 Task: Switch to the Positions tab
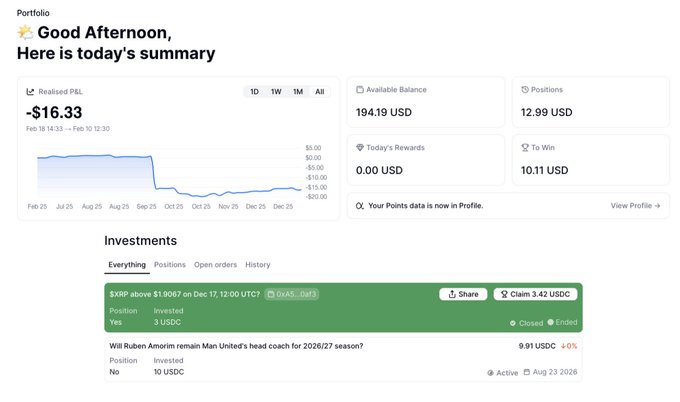coord(170,265)
